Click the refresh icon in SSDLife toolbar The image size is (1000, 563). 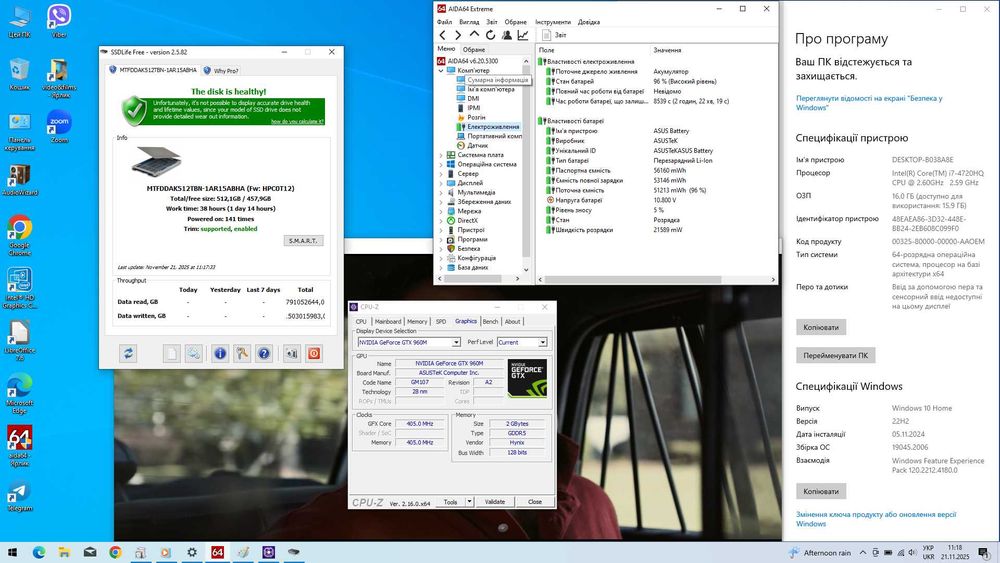[128, 353]
